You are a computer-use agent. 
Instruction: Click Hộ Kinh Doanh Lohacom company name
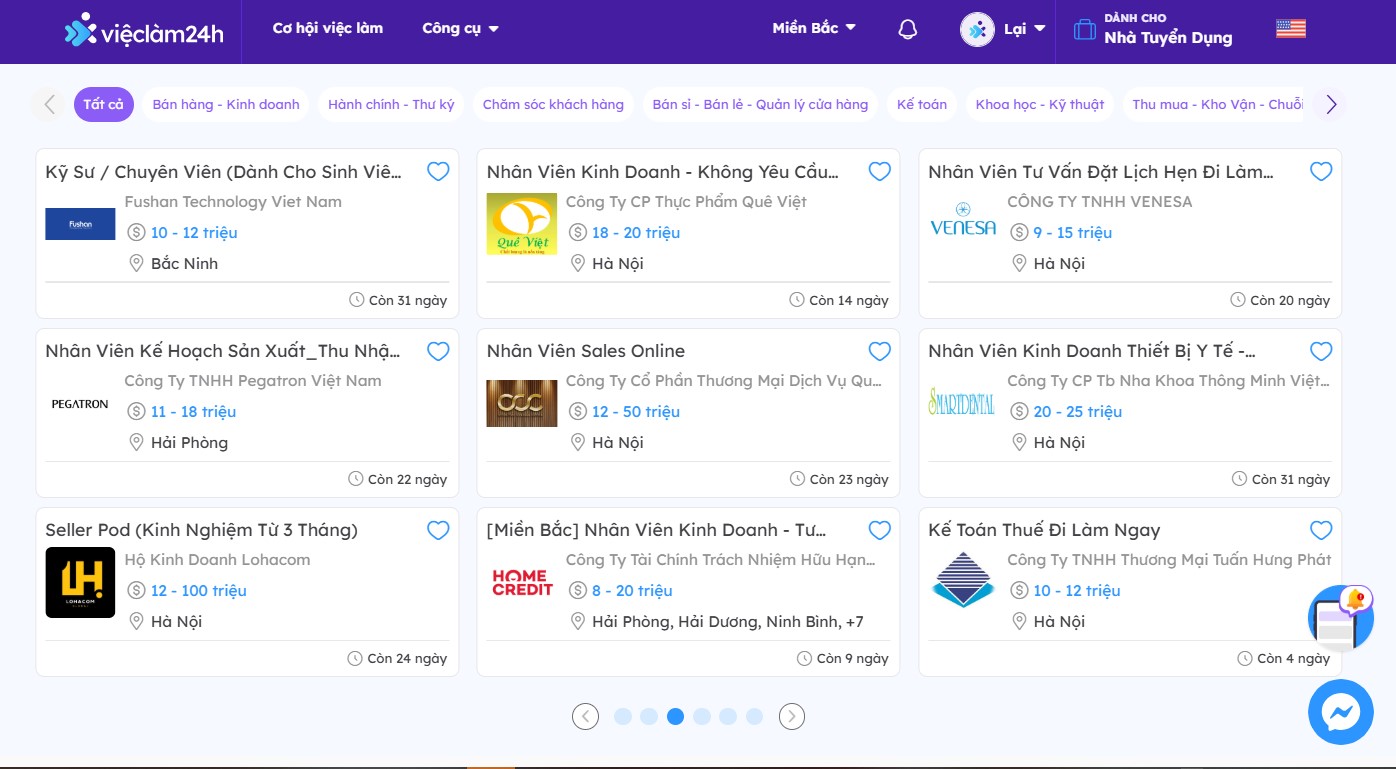[217, 560]
